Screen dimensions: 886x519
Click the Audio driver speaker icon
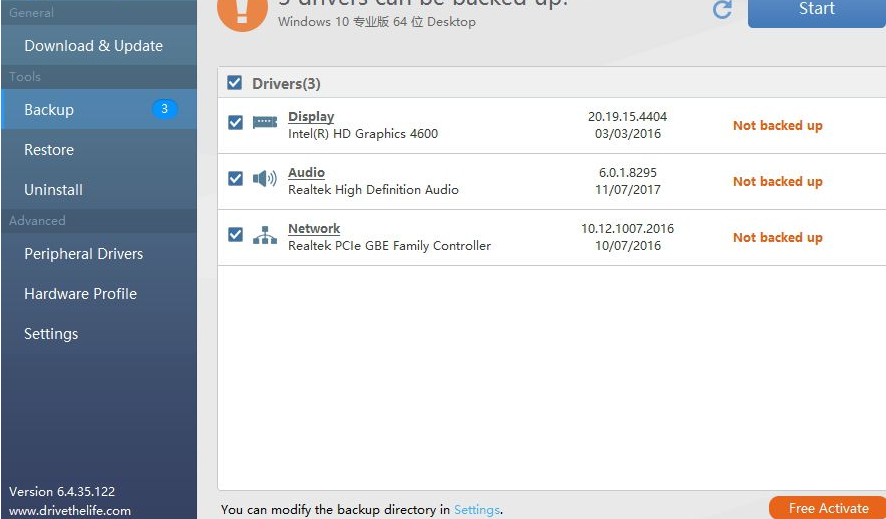pyautogui.click(x=265, y=179)
